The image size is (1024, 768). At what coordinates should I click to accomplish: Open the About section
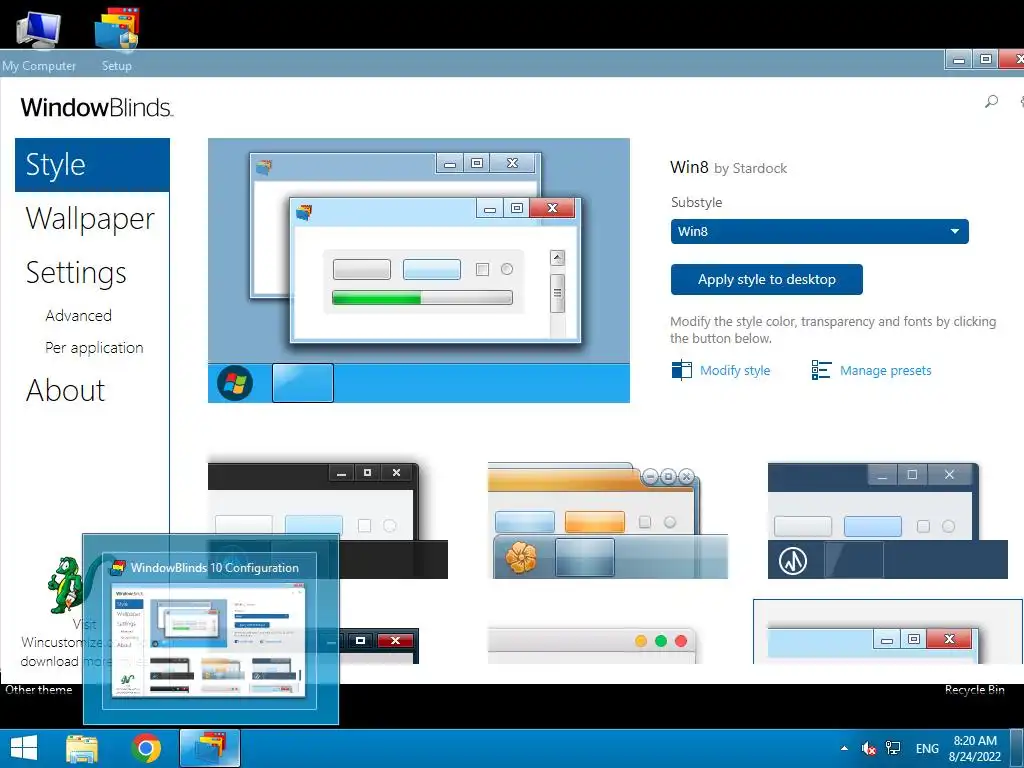65,391
